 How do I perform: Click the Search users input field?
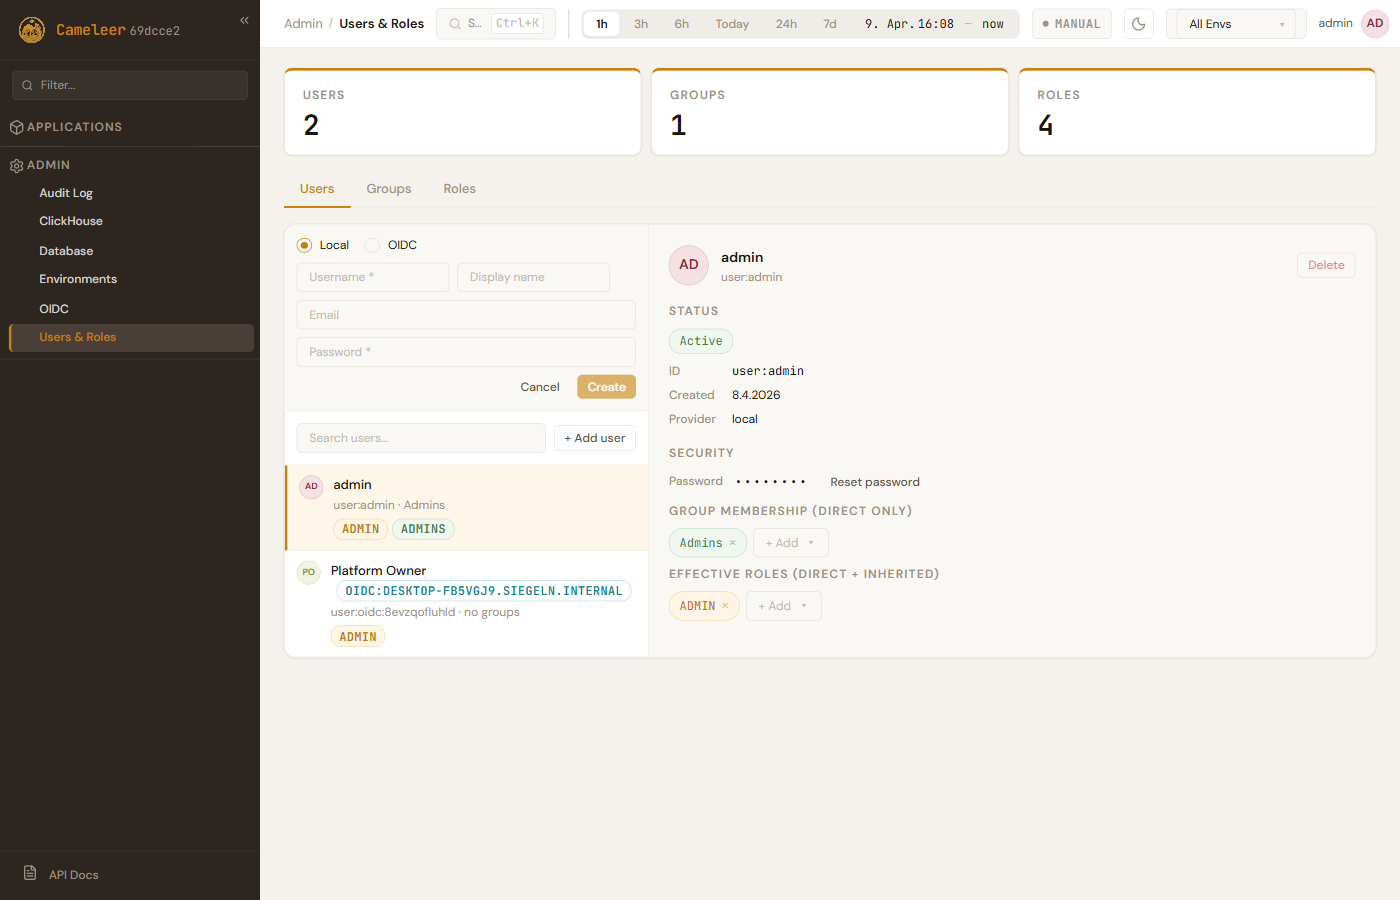(420, 438)
